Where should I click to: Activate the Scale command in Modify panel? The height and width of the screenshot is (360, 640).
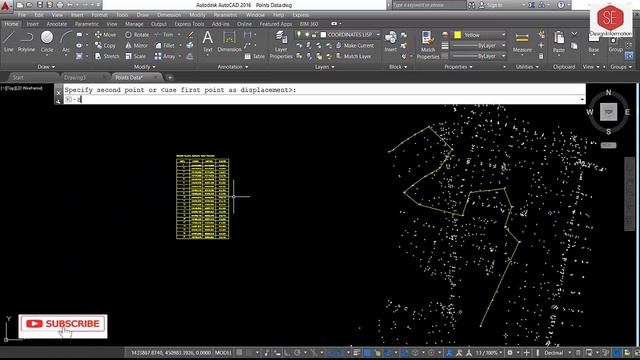(136, 56)
